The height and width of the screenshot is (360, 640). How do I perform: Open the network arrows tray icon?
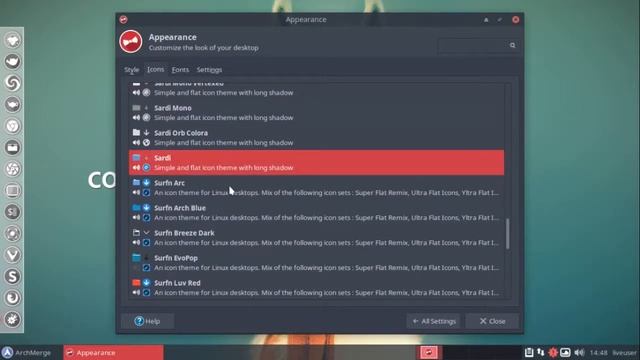tap(540, 352)
